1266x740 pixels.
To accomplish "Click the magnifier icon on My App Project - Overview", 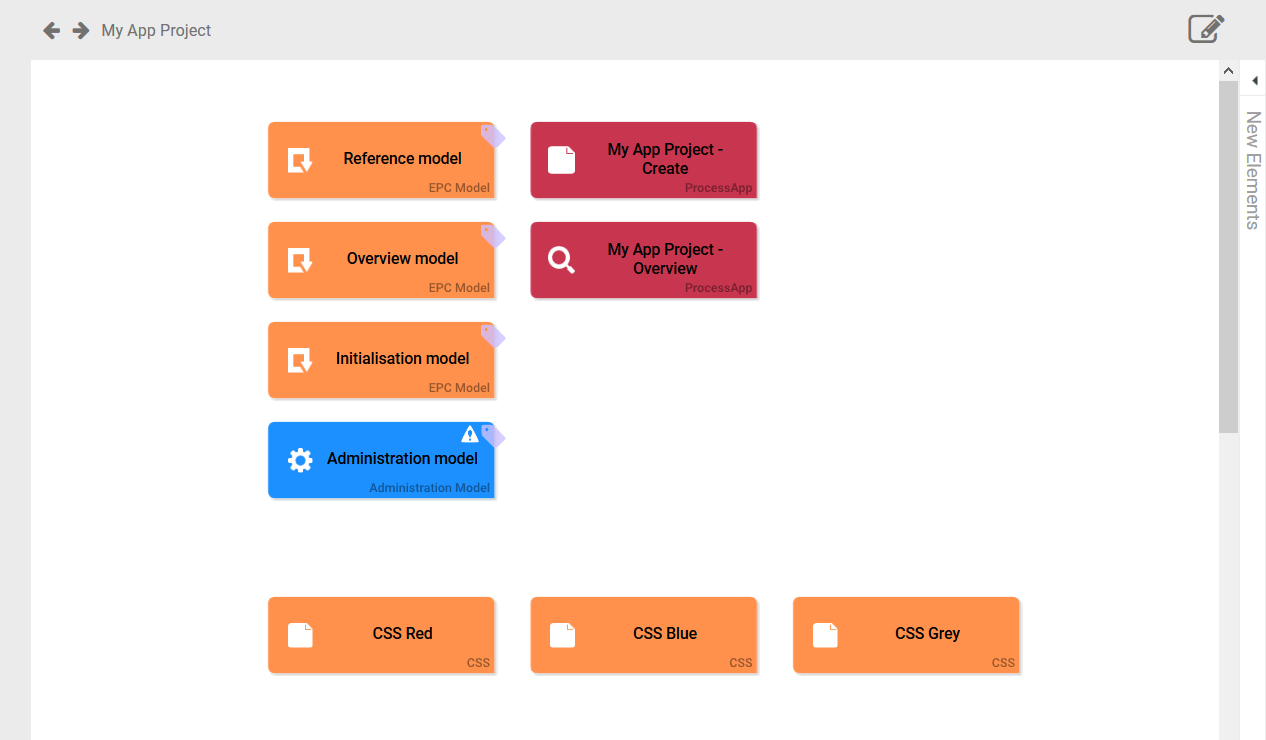I will [x=561, y=259].
